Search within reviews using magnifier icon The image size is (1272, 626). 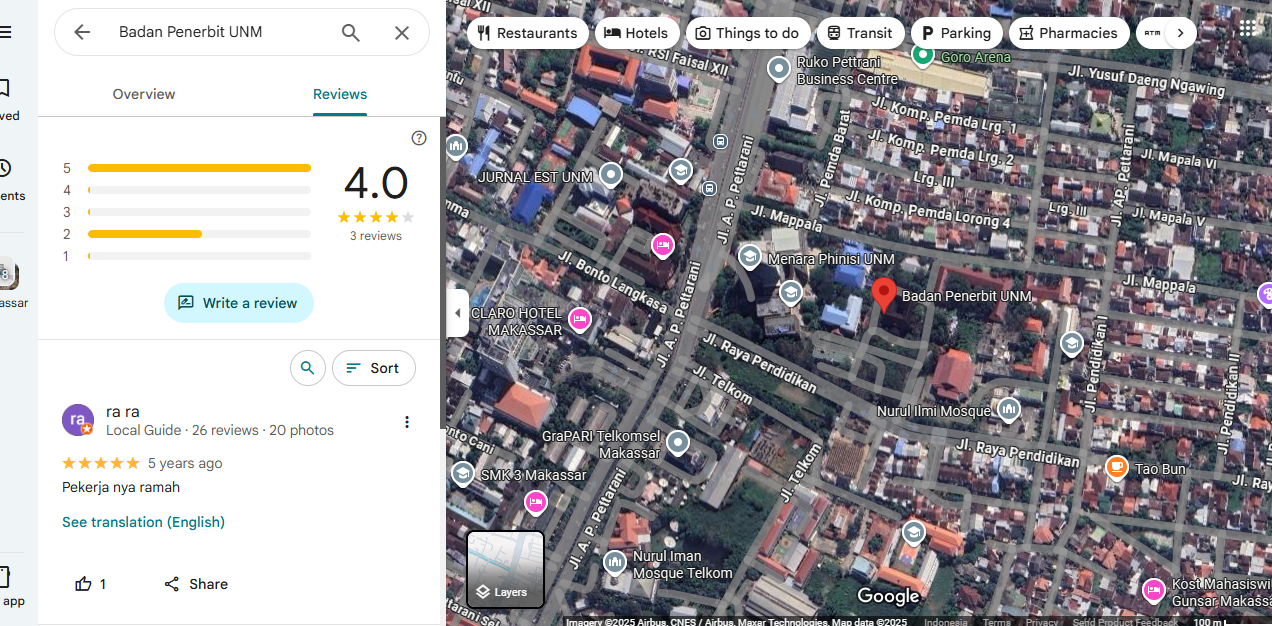[308, 368]
